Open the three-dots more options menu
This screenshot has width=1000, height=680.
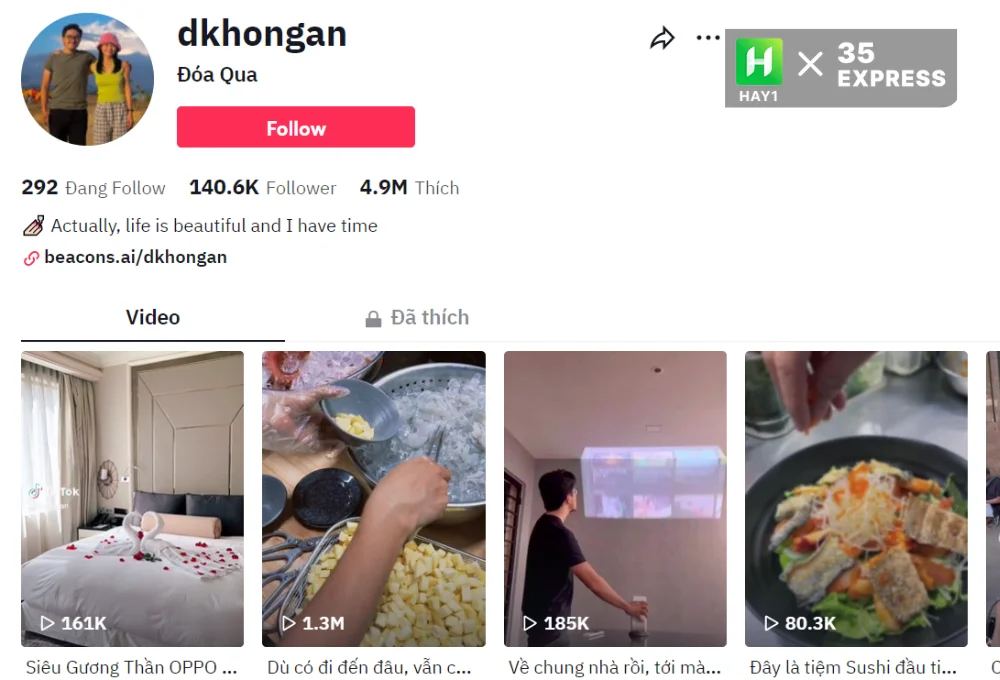coord(708,38)
